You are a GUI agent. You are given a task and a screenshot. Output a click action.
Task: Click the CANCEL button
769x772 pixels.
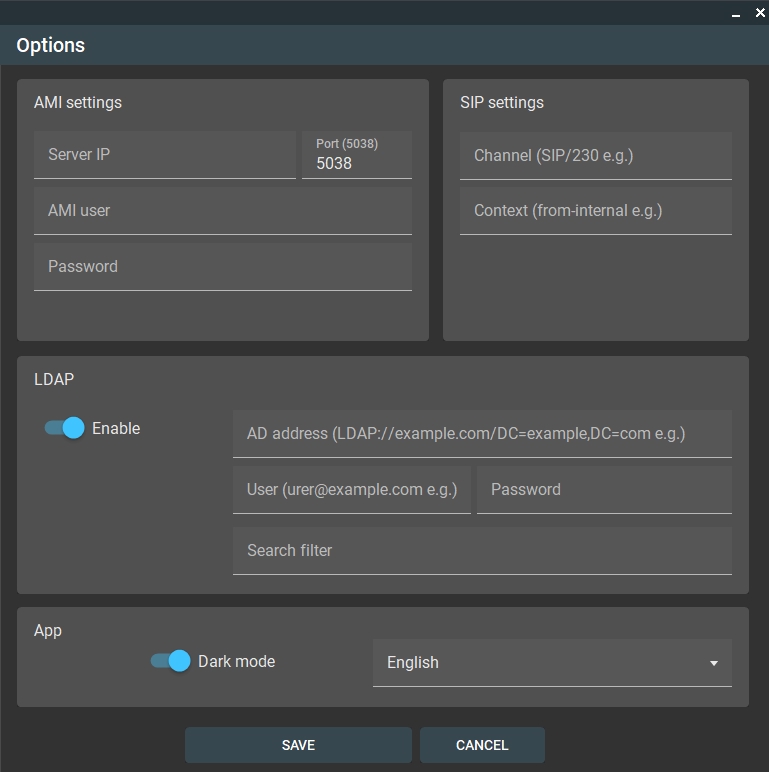(x=482, y=745)
